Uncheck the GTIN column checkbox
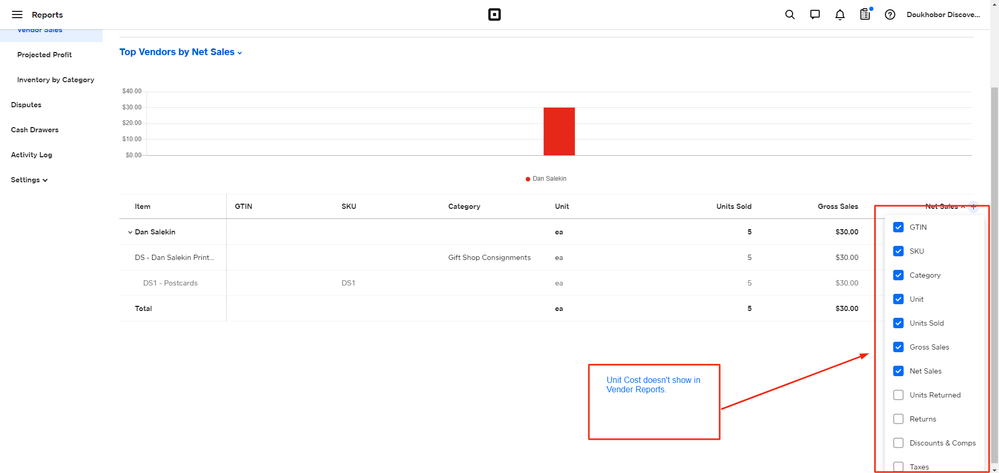Screen dimensions: 999x473 898,227
